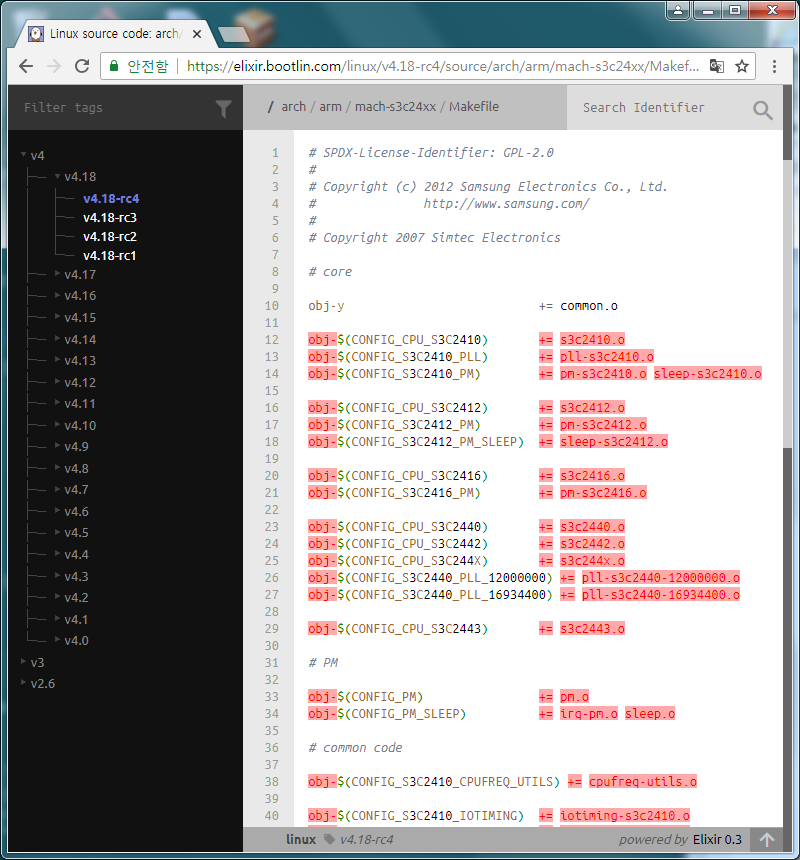Click the Elixir 0.3 footer link
Screen dimensions: 800x860
pyautogui.click(x=717, y=839)
